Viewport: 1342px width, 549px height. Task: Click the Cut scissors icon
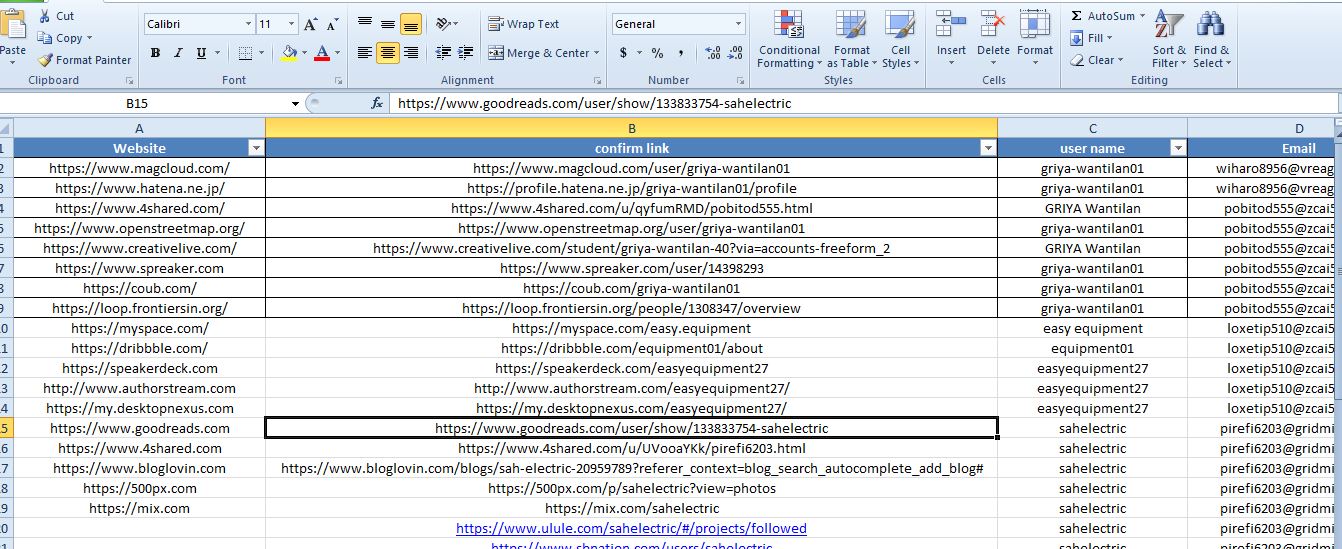point(45,16)
